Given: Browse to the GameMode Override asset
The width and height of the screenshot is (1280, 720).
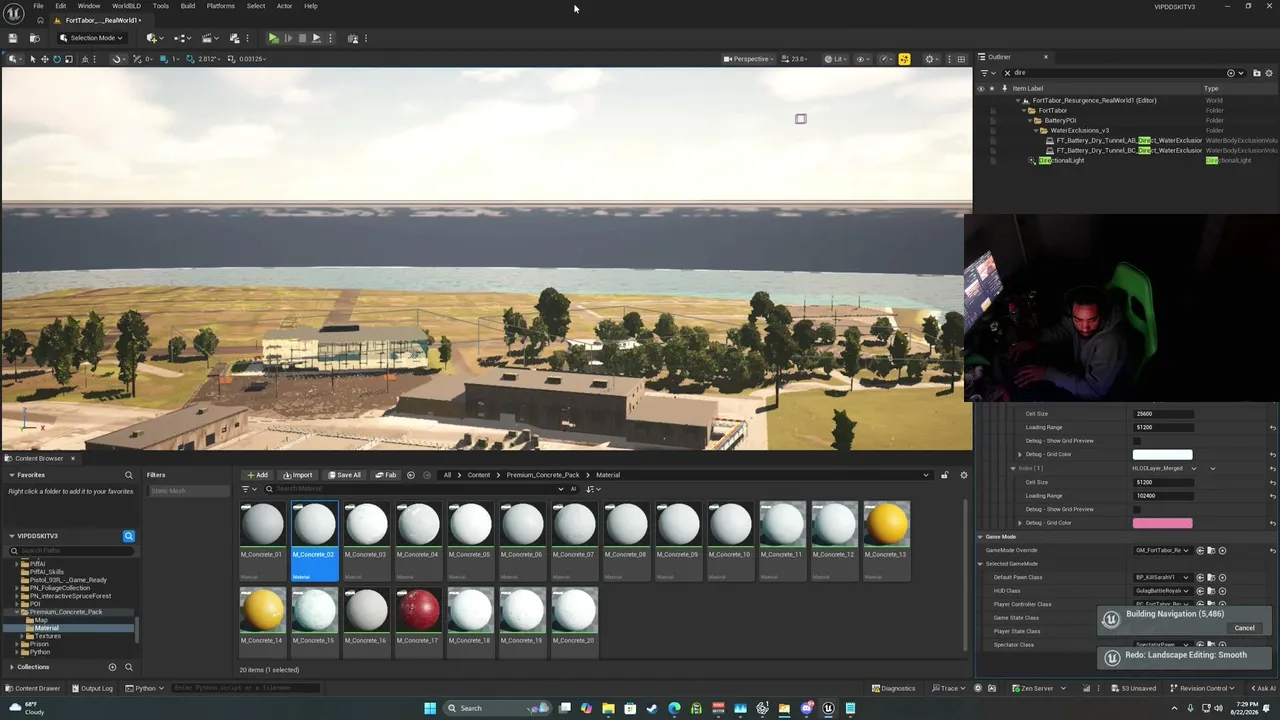Looking at the screenshot, I should coord(1211,550).
